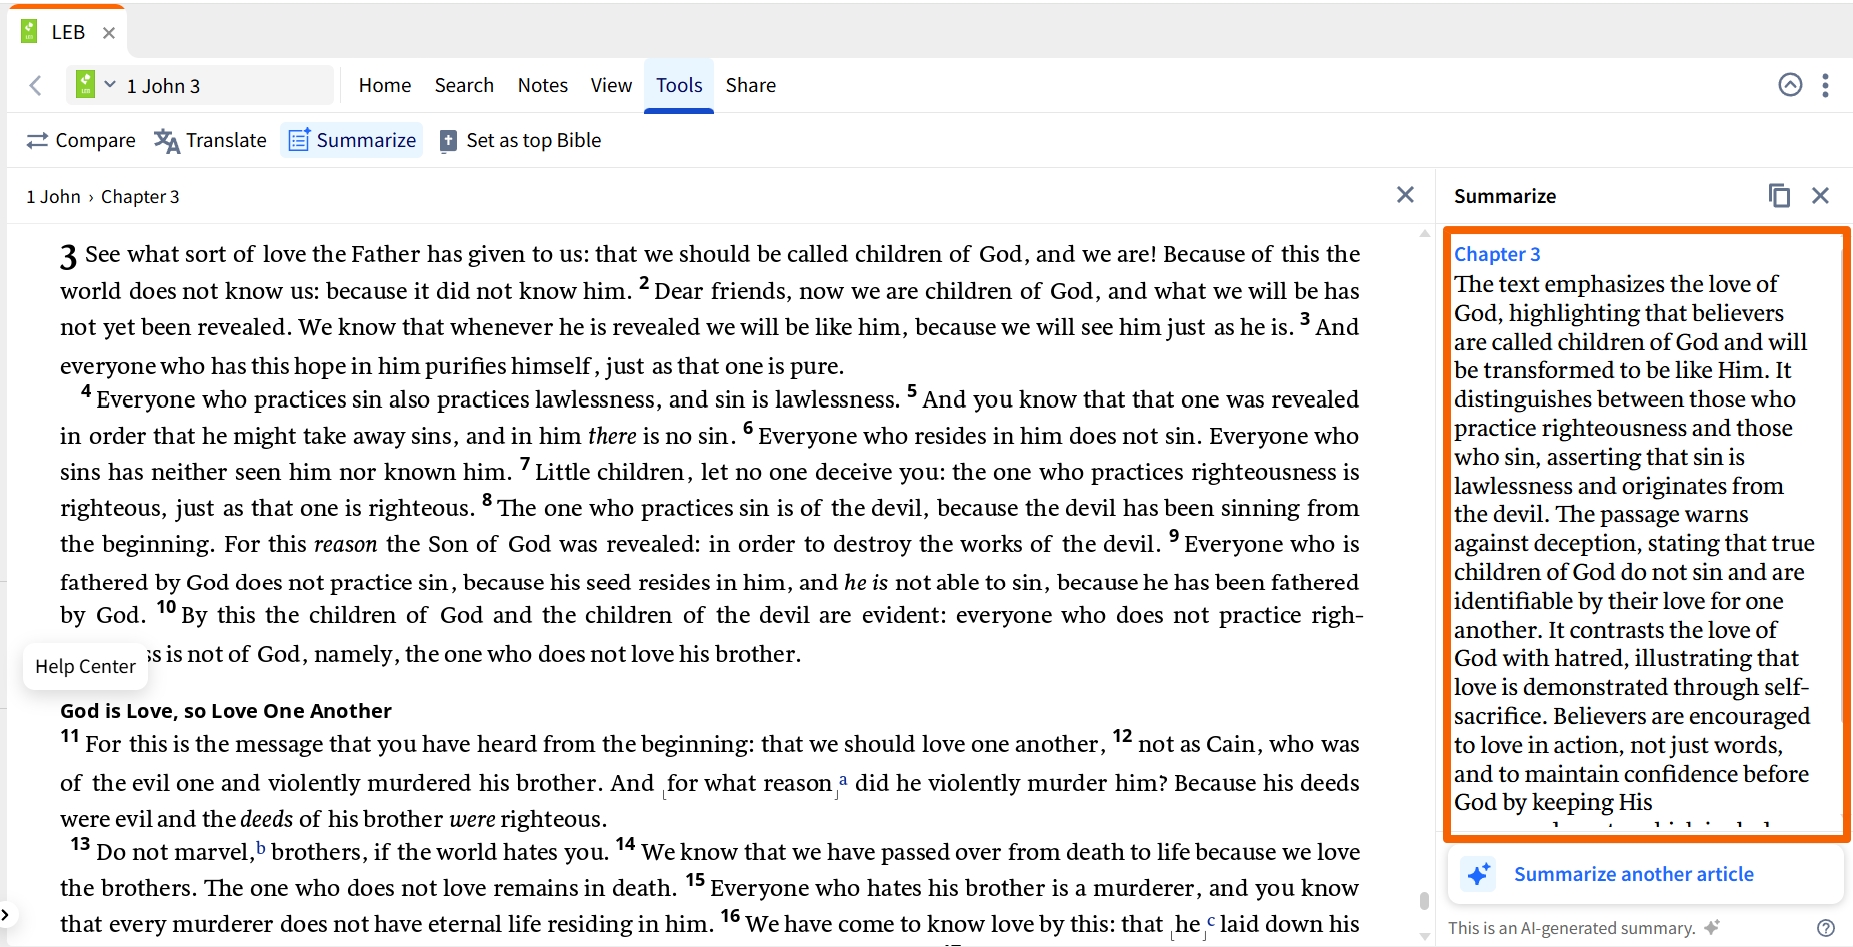Click the Summarize panel title
This screenshot has width=1853, height=947.
pos(1505,196)
